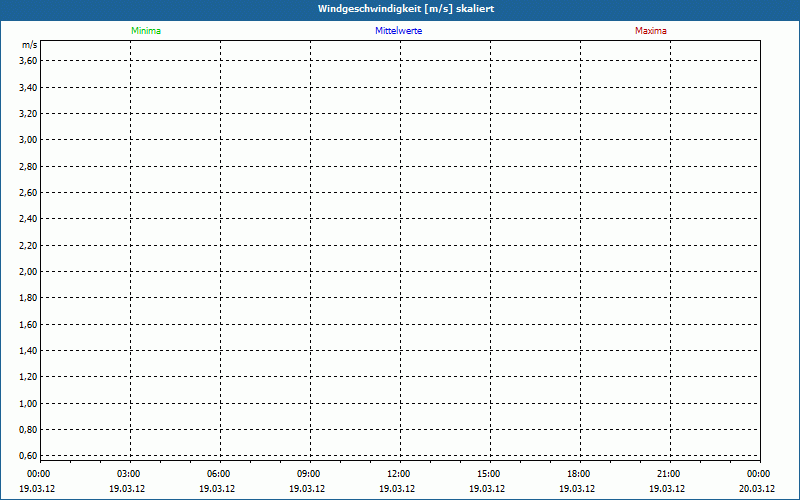Click the 1,60 y-axis value

tap(28, 324)
